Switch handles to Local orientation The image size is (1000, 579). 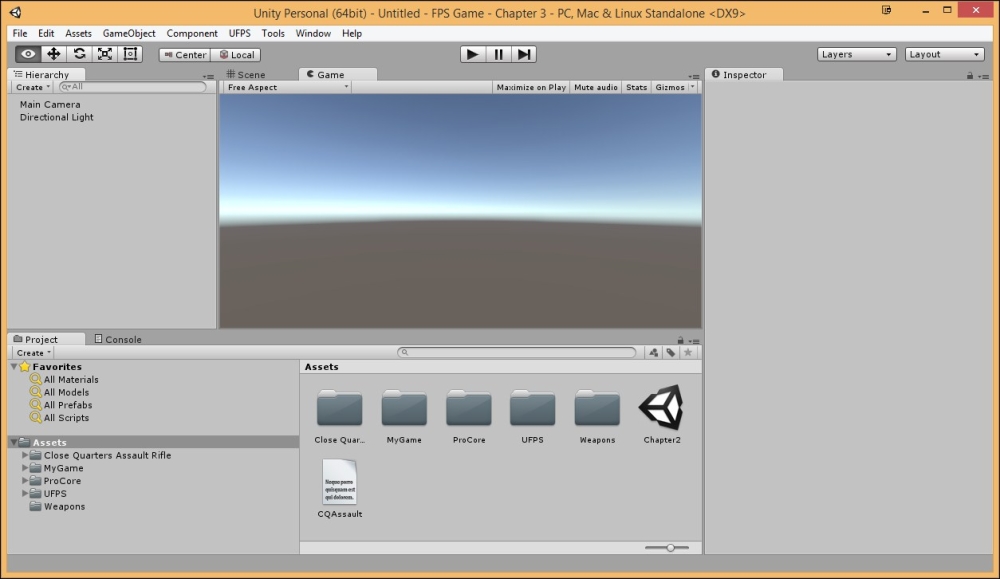[x=236, y=54]
